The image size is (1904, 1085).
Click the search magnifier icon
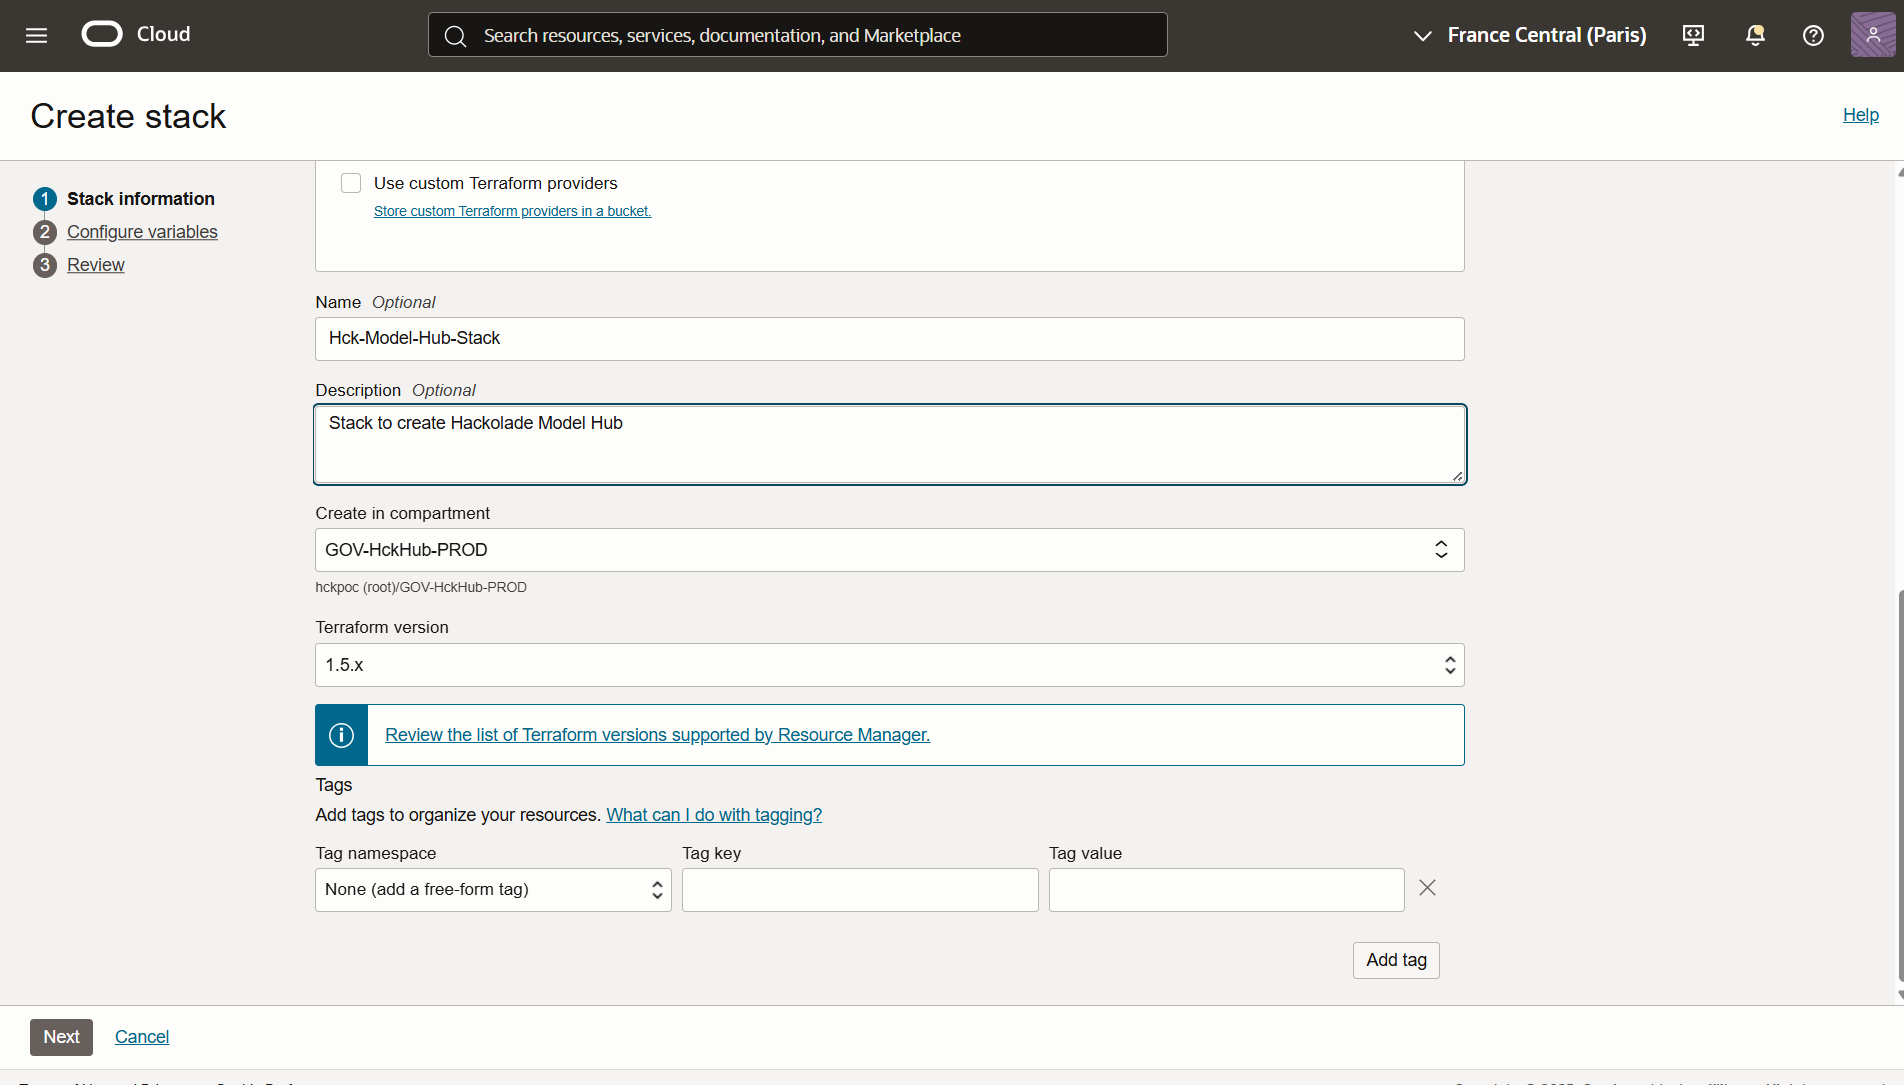455,35
